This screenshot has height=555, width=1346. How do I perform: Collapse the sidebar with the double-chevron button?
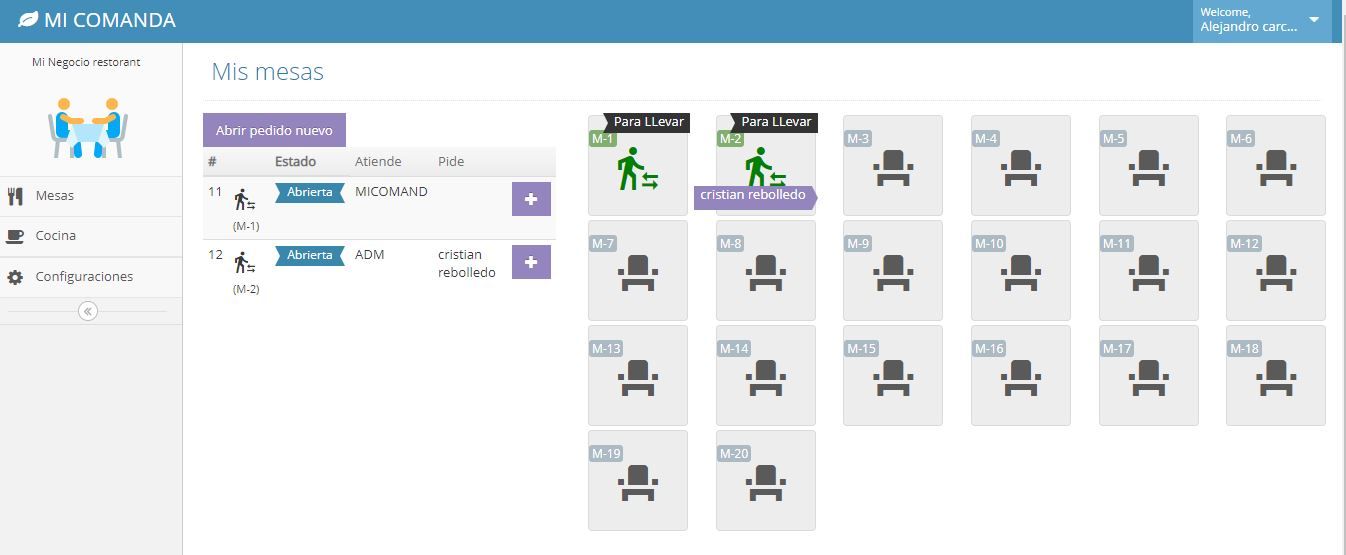tap(88, 311)
